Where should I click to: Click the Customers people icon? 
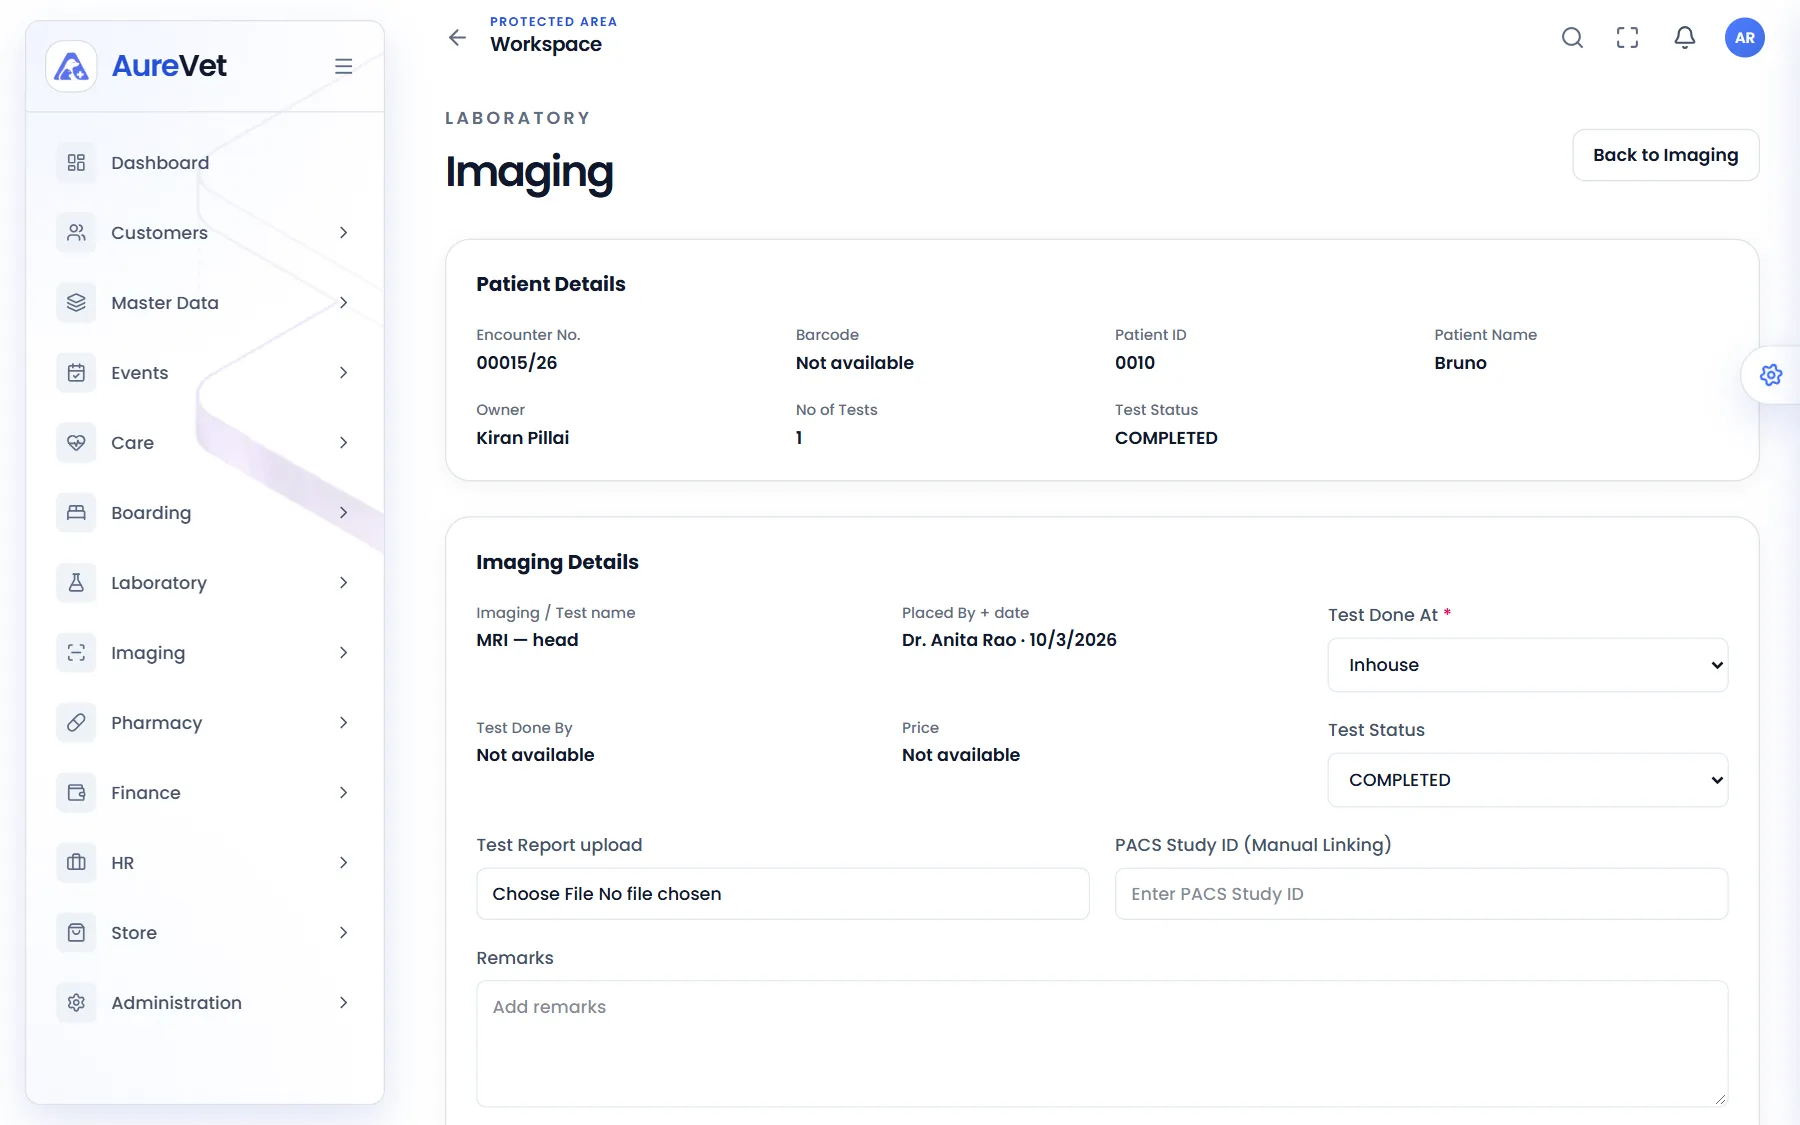[76, 233]
